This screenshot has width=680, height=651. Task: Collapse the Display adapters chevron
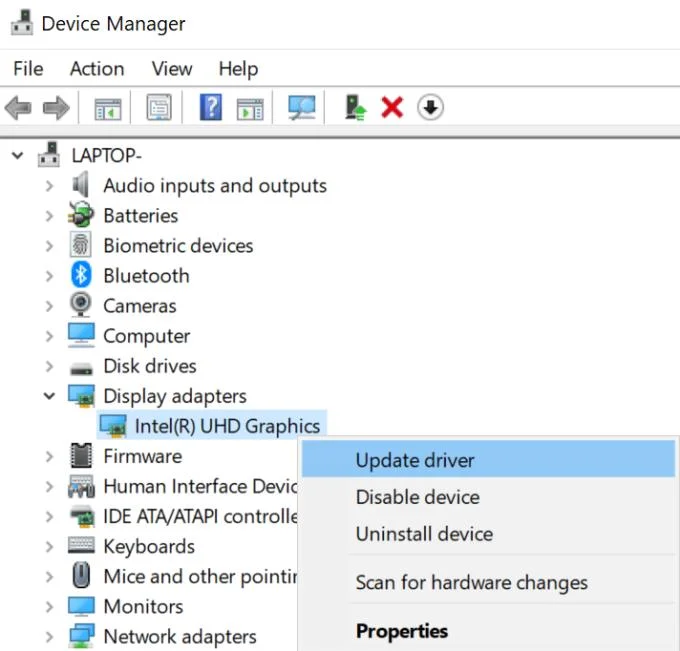click(49, 396)
